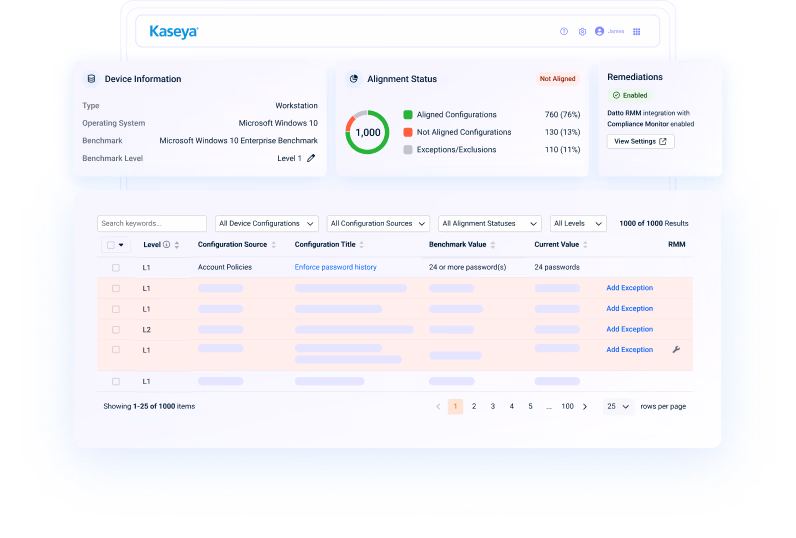This screenshot has height=538, width=796.
Task: Open the All Configuration Sources dropdown
Action: [378, 223]
